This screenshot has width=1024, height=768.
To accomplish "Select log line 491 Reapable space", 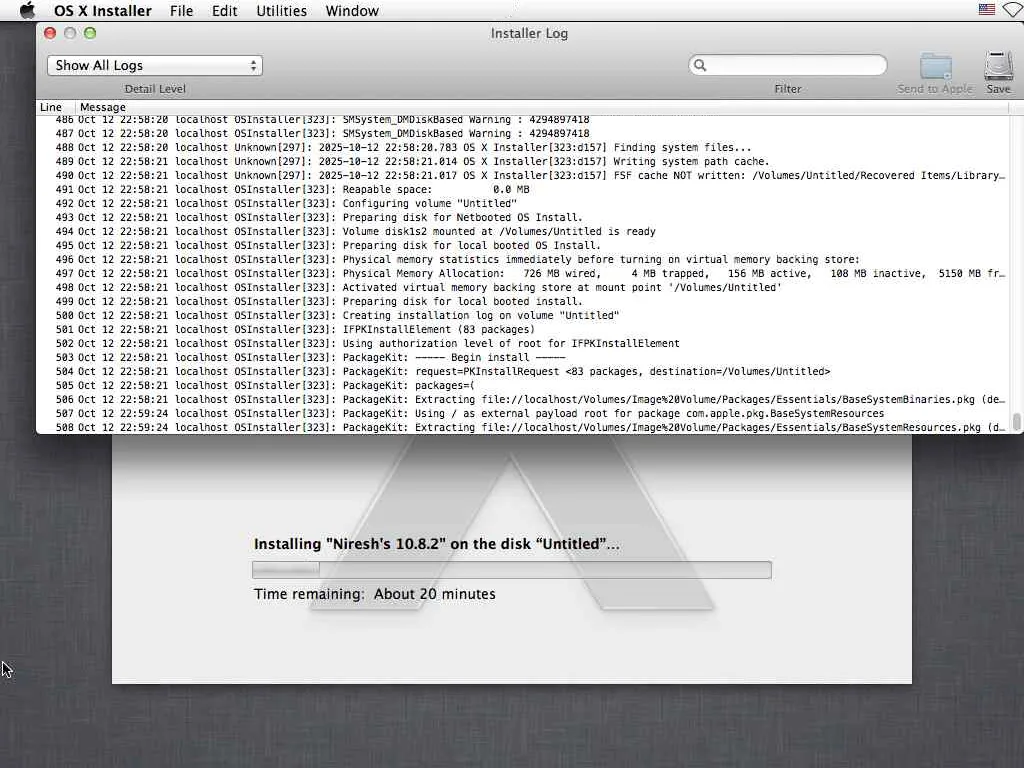I will (x=522, y=189).
